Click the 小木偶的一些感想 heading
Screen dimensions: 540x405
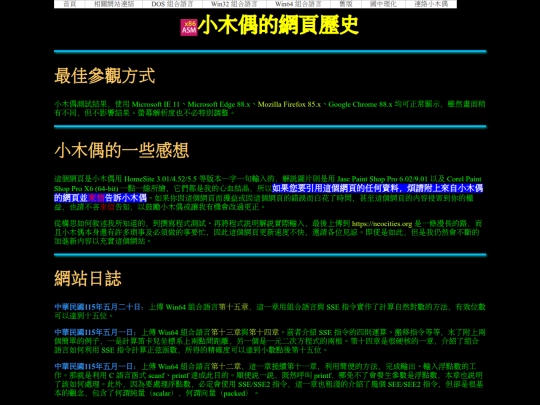pyautogui.click(x=122, y=150)
